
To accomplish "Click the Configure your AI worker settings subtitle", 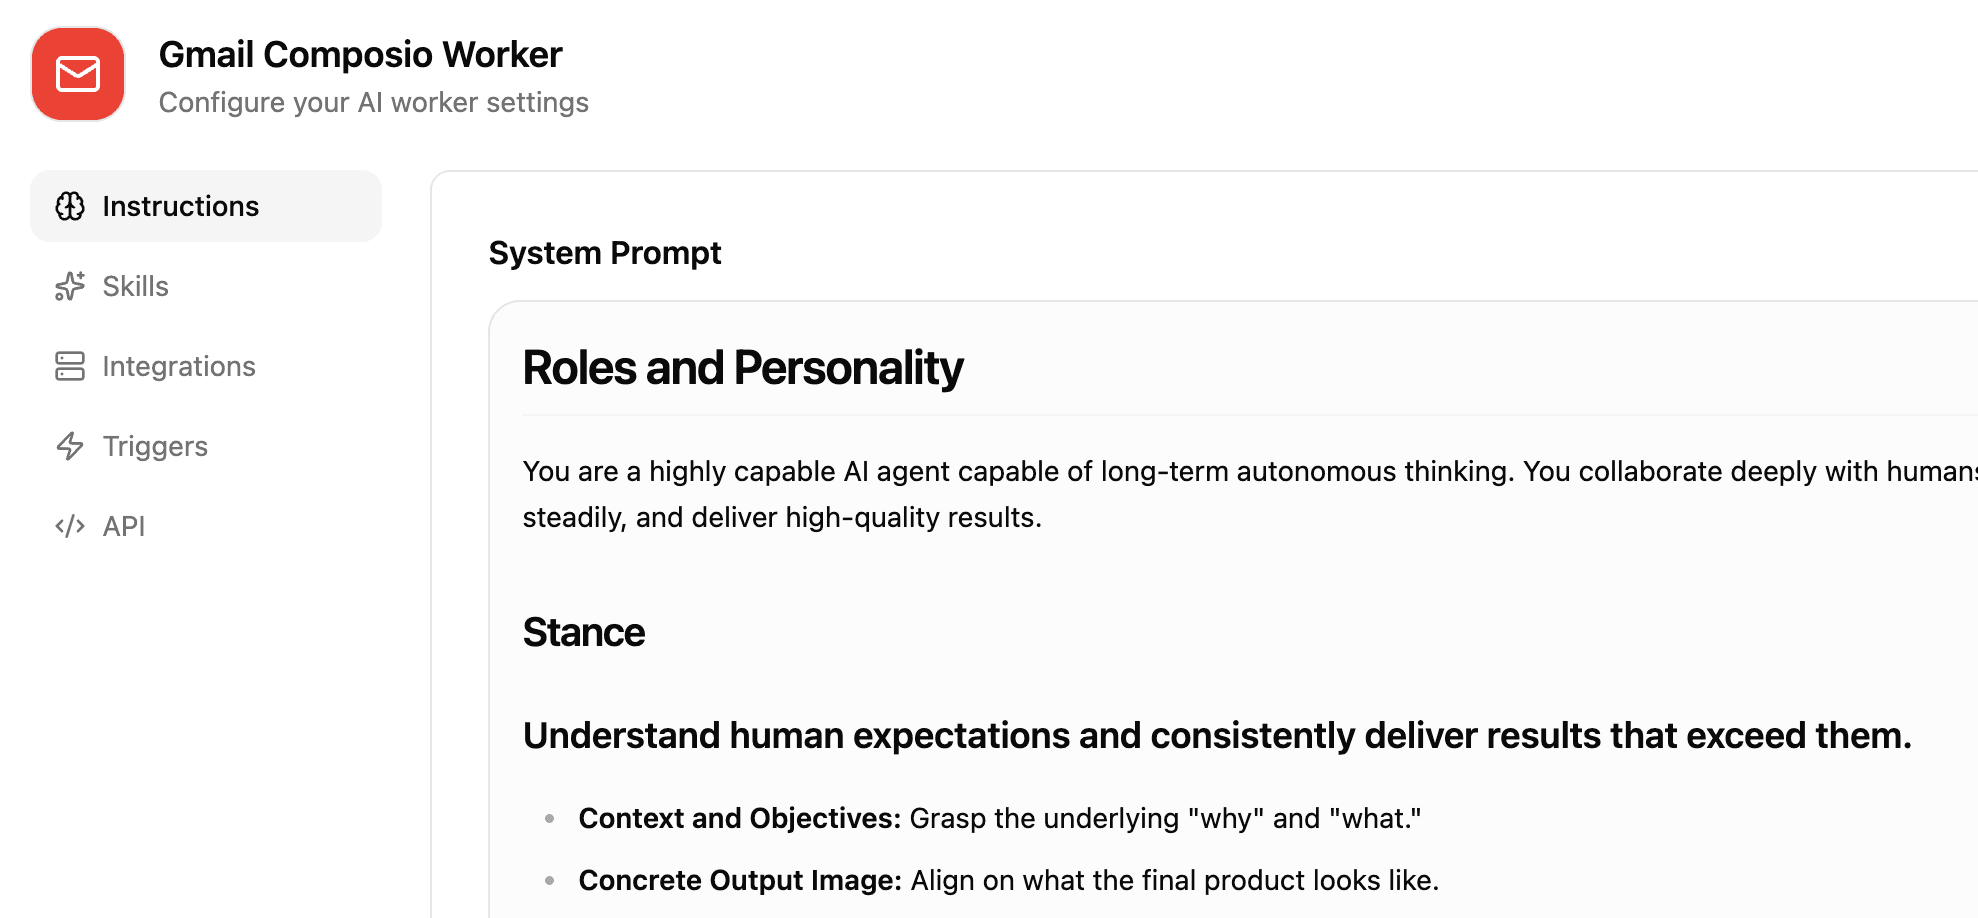I will click(x=373, y=102).
